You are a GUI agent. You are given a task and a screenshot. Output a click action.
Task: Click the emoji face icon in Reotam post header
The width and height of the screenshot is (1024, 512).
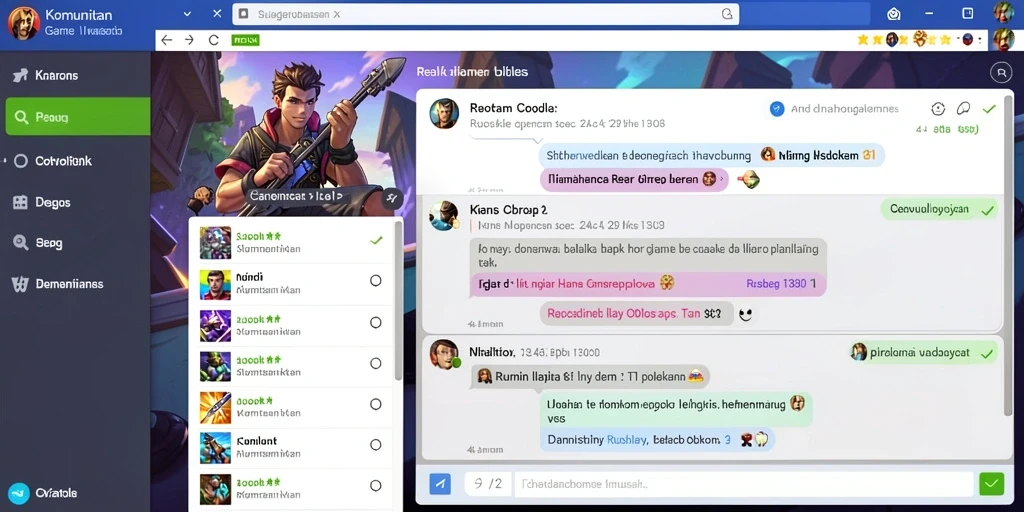pyautogui.click(x=938, y=109)
